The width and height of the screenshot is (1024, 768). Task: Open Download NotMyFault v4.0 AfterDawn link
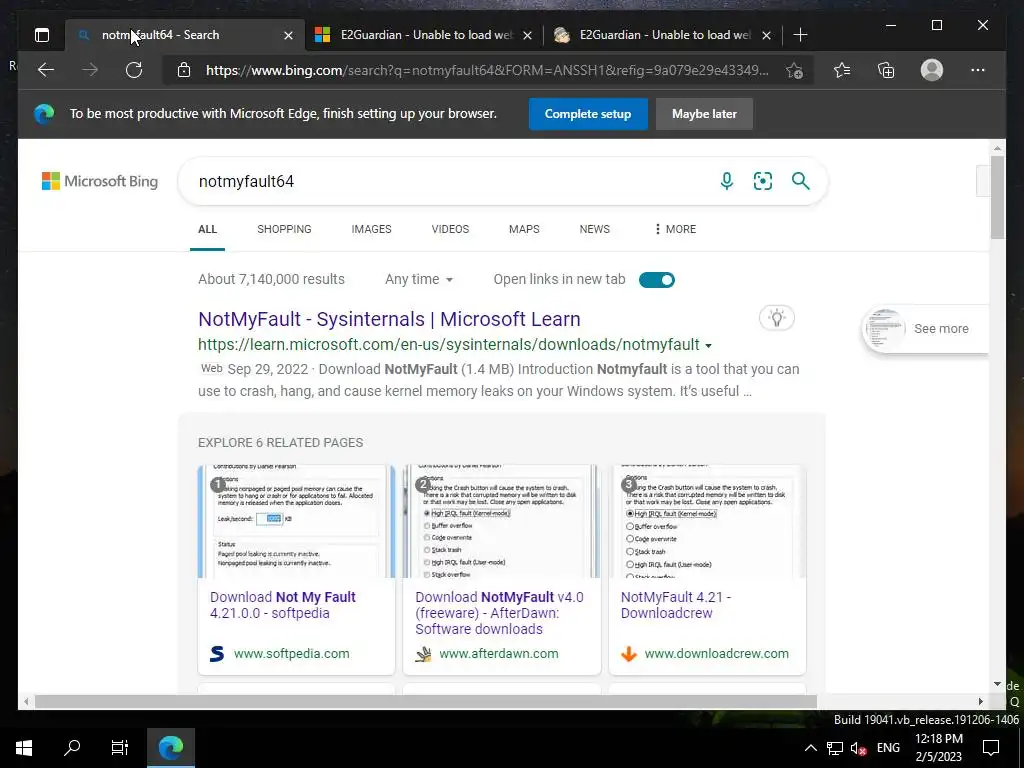pos(500,613)
